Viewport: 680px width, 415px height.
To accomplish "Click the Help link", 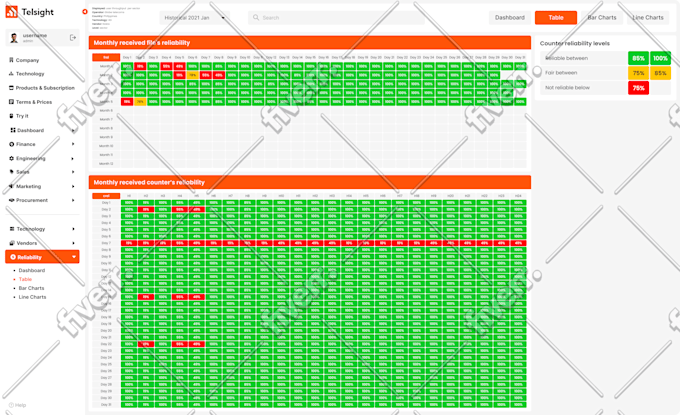I will (x=20, y=405).
